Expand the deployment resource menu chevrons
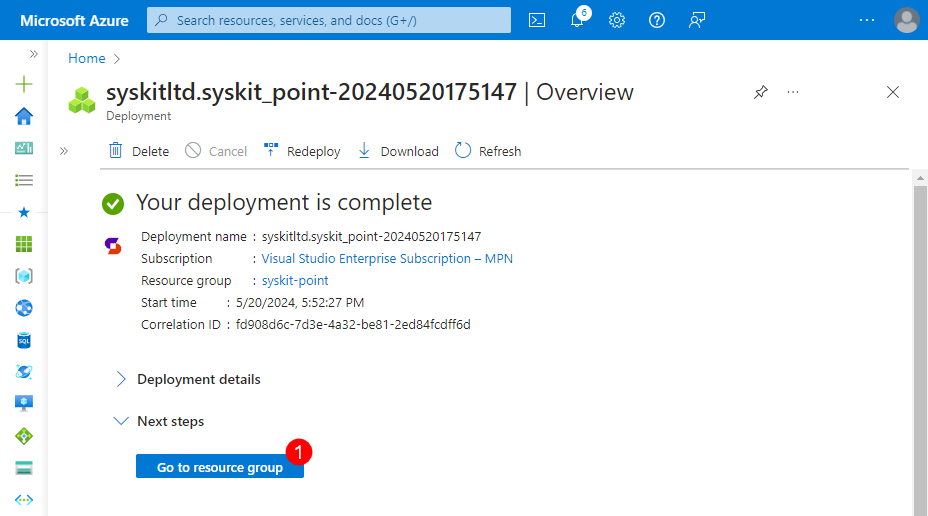 click(x=64, y=151)
